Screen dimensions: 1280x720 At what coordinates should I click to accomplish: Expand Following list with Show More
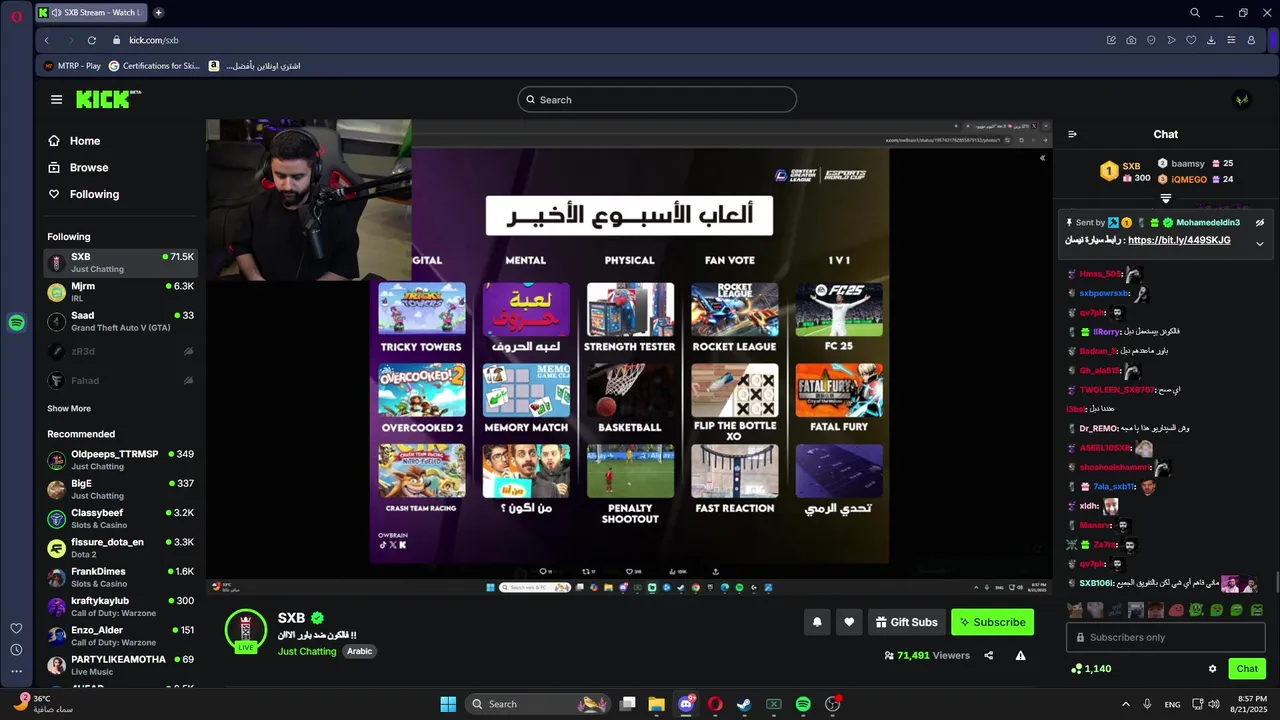coord(69,408)
